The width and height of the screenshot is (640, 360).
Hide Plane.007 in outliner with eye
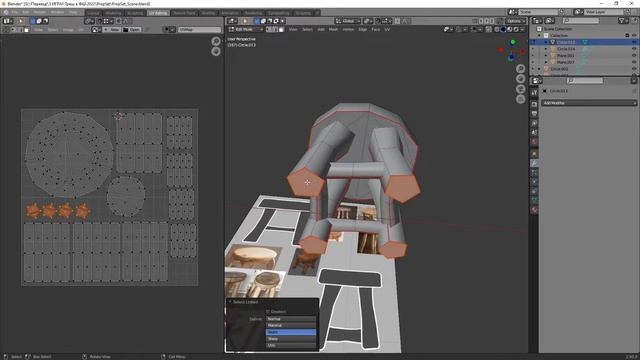[x=634, y=62]
